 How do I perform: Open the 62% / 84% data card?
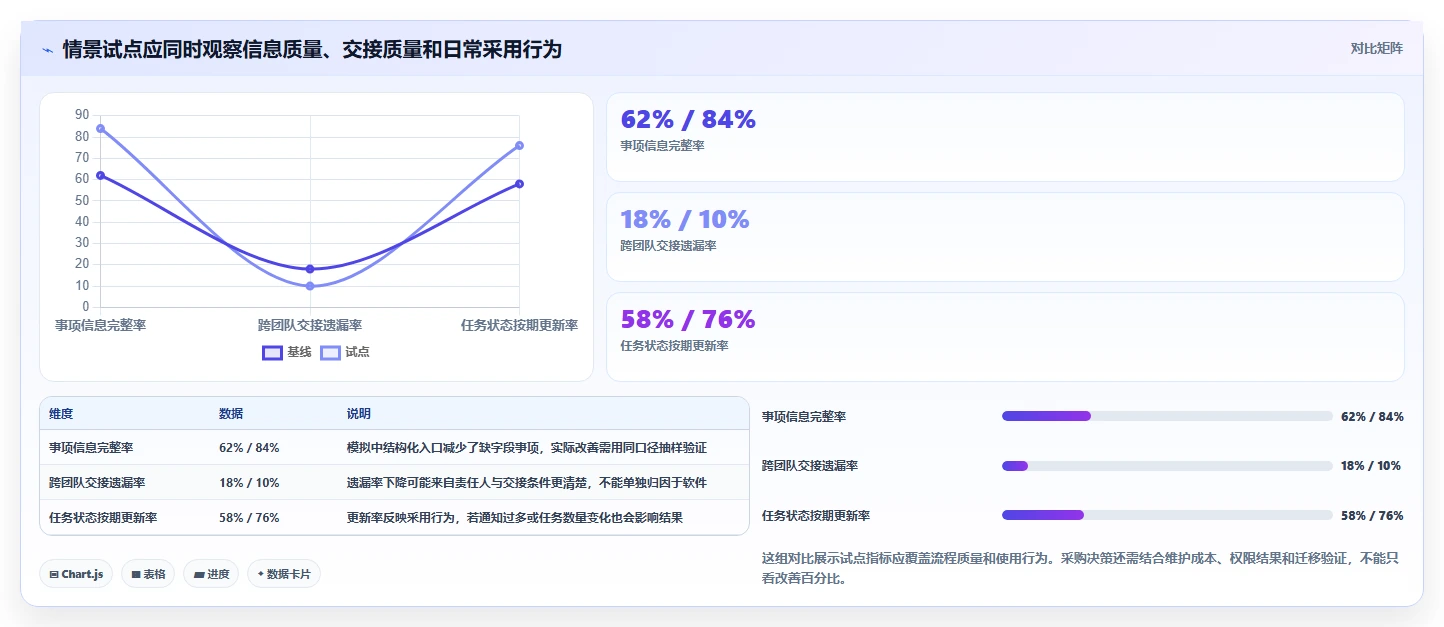[1005, 137]
